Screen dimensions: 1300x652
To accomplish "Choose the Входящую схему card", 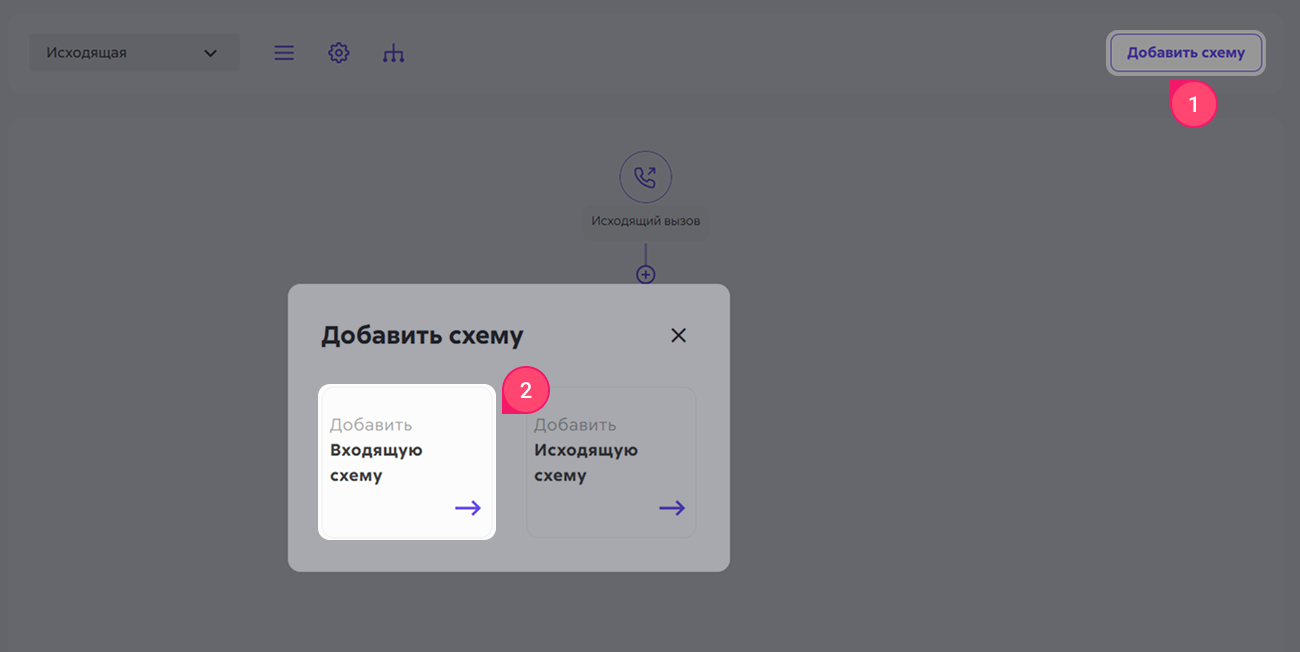I will tap(407, 462).
